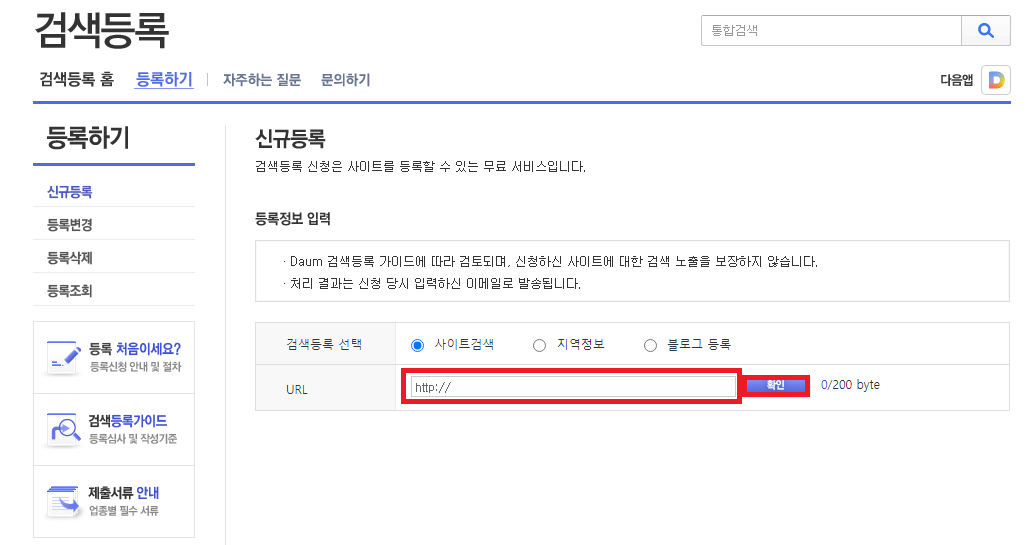This screenshot has height=545, width=1030.
Task: Click the 확인 button next to URL
Action: click(776, 385)
